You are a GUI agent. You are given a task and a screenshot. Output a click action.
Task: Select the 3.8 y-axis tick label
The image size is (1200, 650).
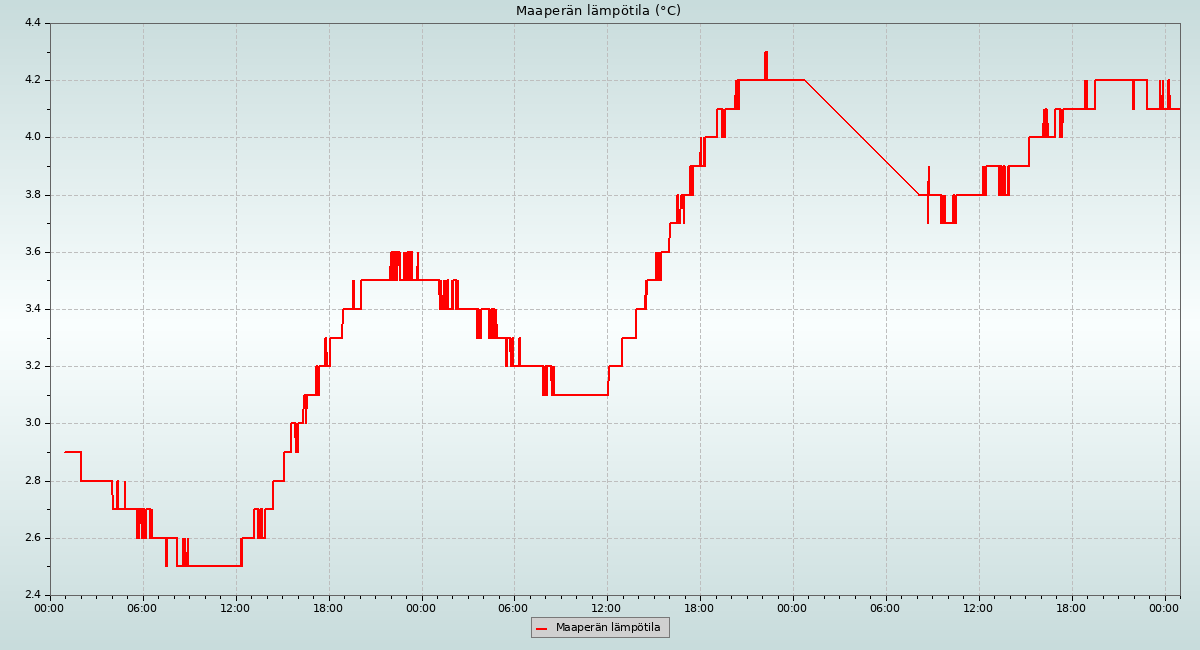(31, 195)
